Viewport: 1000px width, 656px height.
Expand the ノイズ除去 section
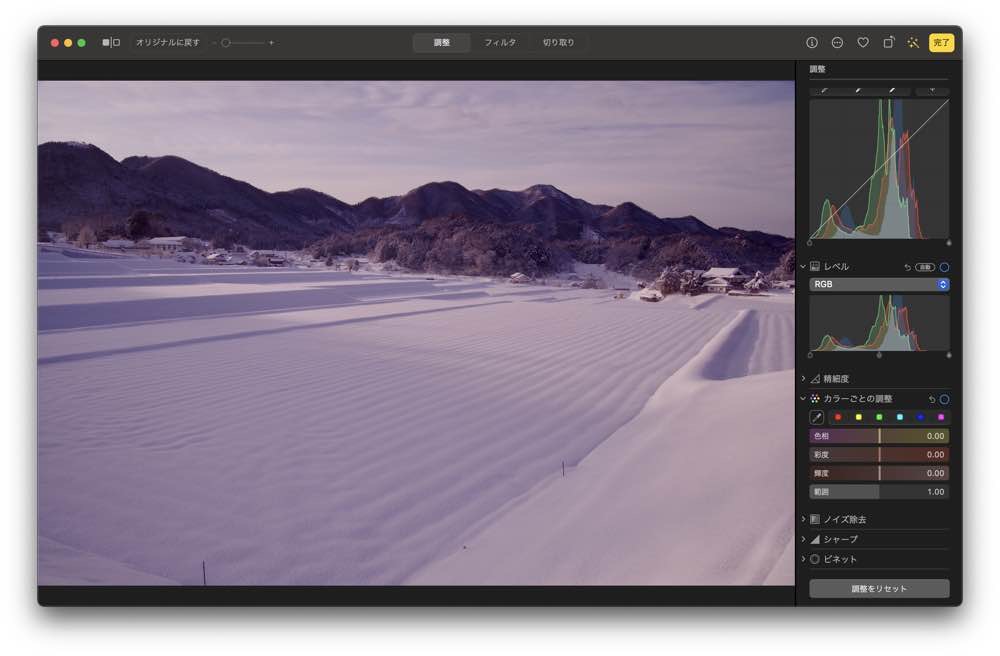point(803,520)
